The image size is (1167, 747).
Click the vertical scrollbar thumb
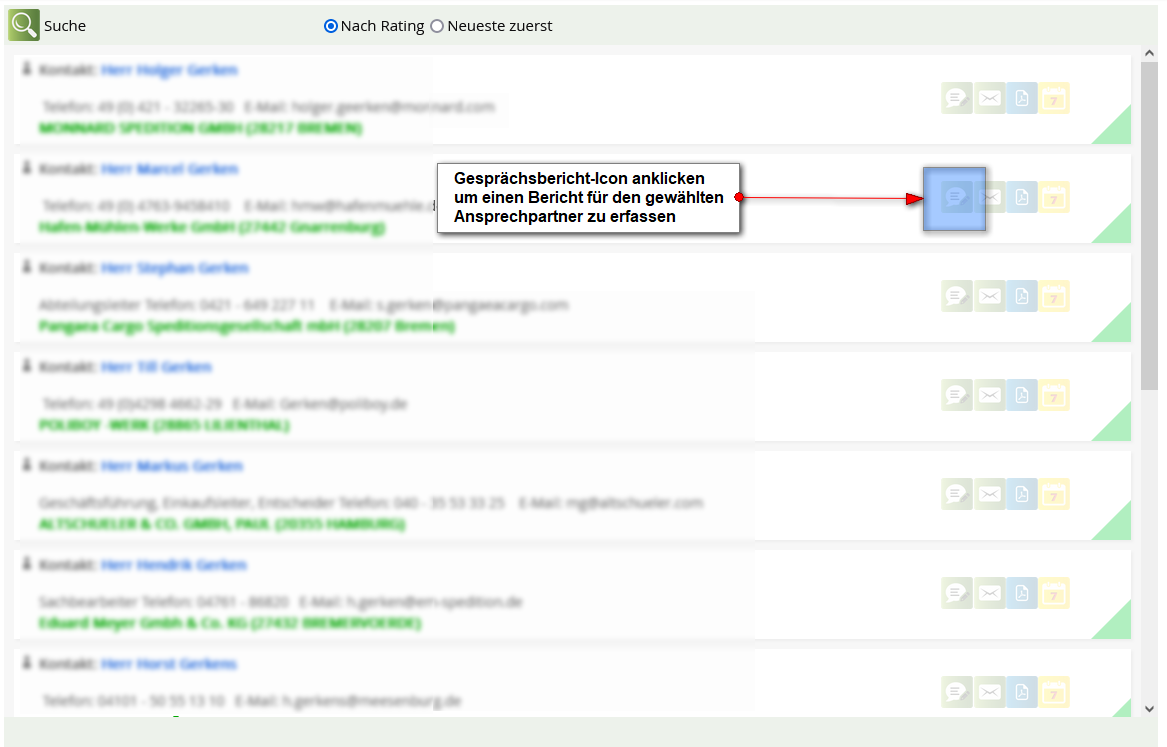(1149, 230)
